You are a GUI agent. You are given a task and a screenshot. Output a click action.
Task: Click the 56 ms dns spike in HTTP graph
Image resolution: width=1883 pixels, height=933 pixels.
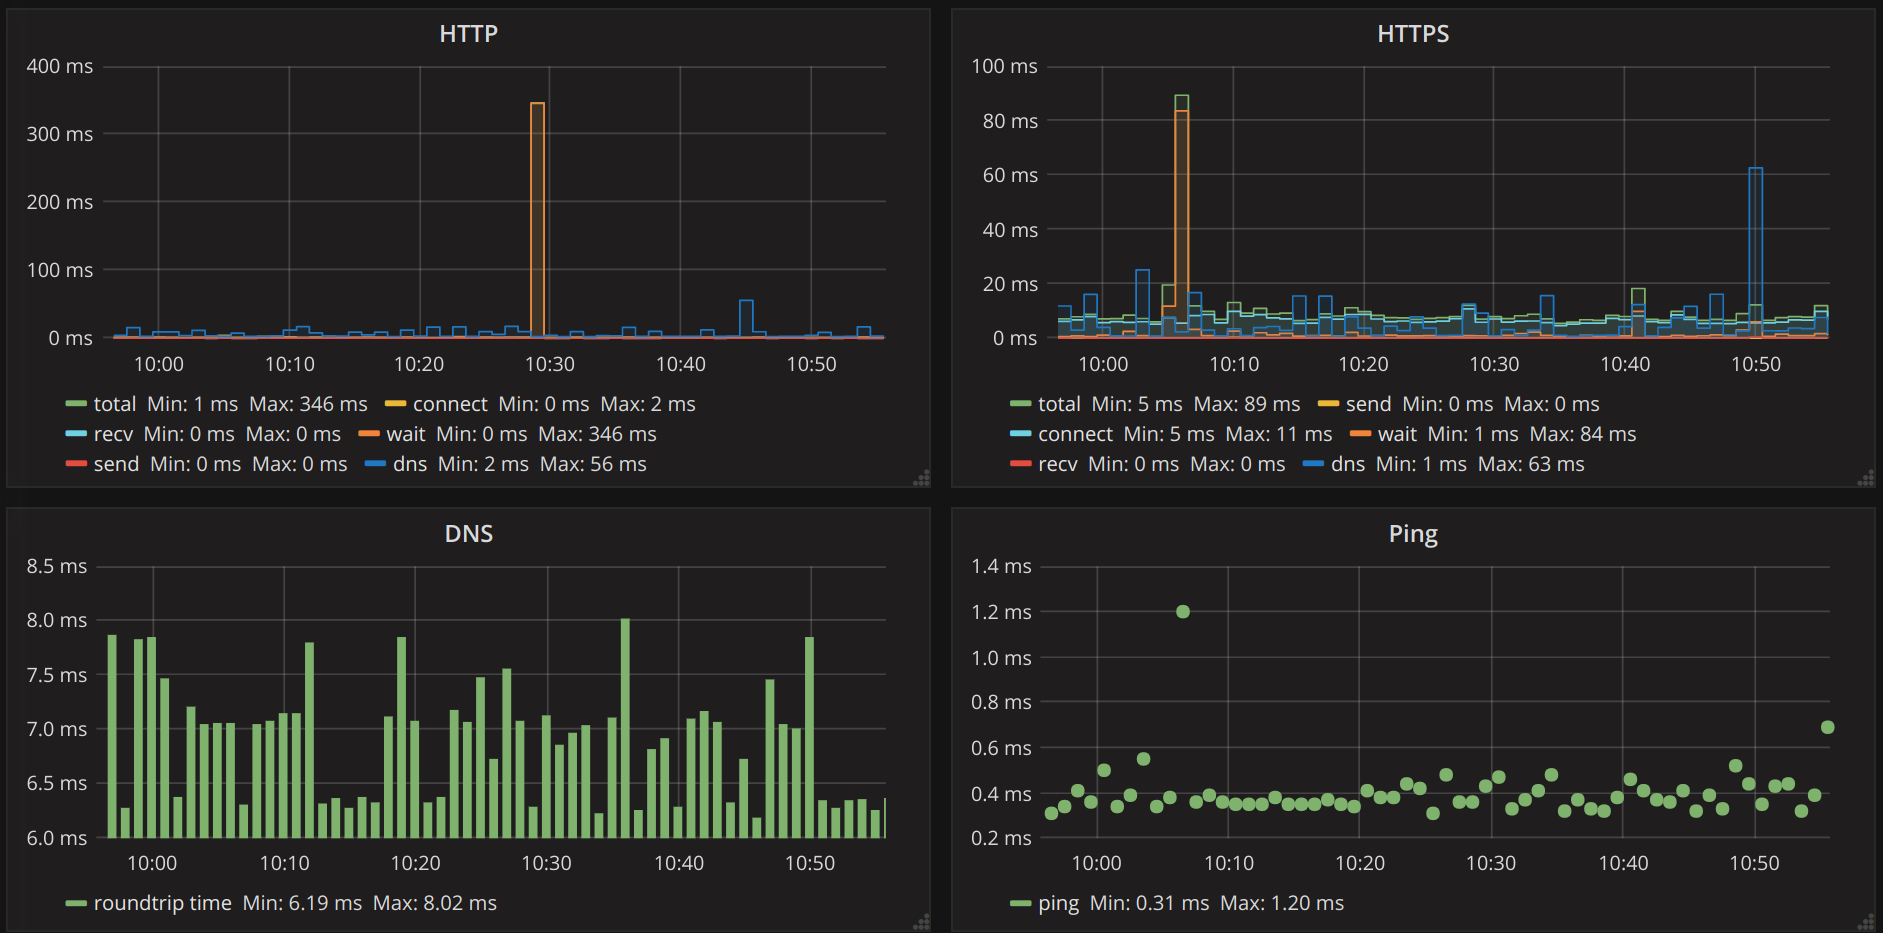tap(746, 318)
